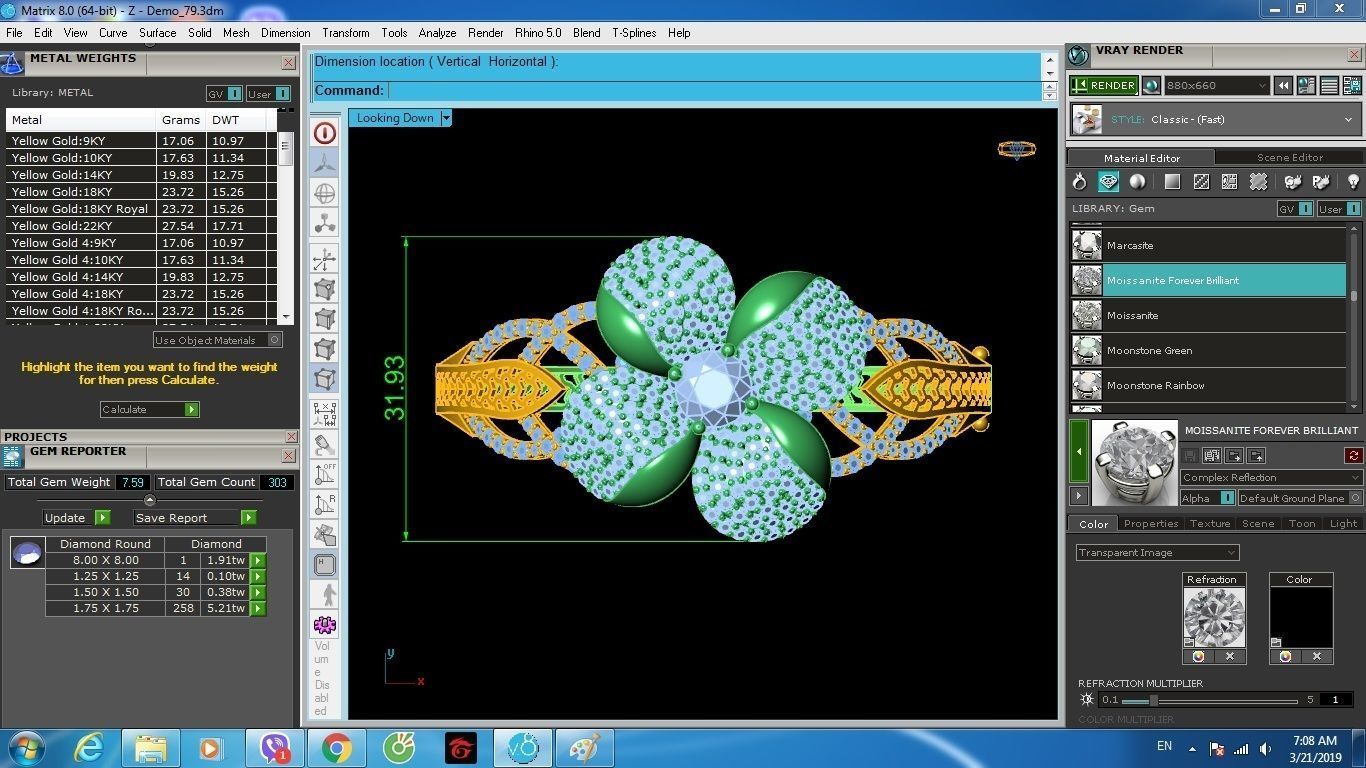This screenshot has height=768, width=1366.
Task: Open the Curve menu
Action: click(x=112, y=33)
